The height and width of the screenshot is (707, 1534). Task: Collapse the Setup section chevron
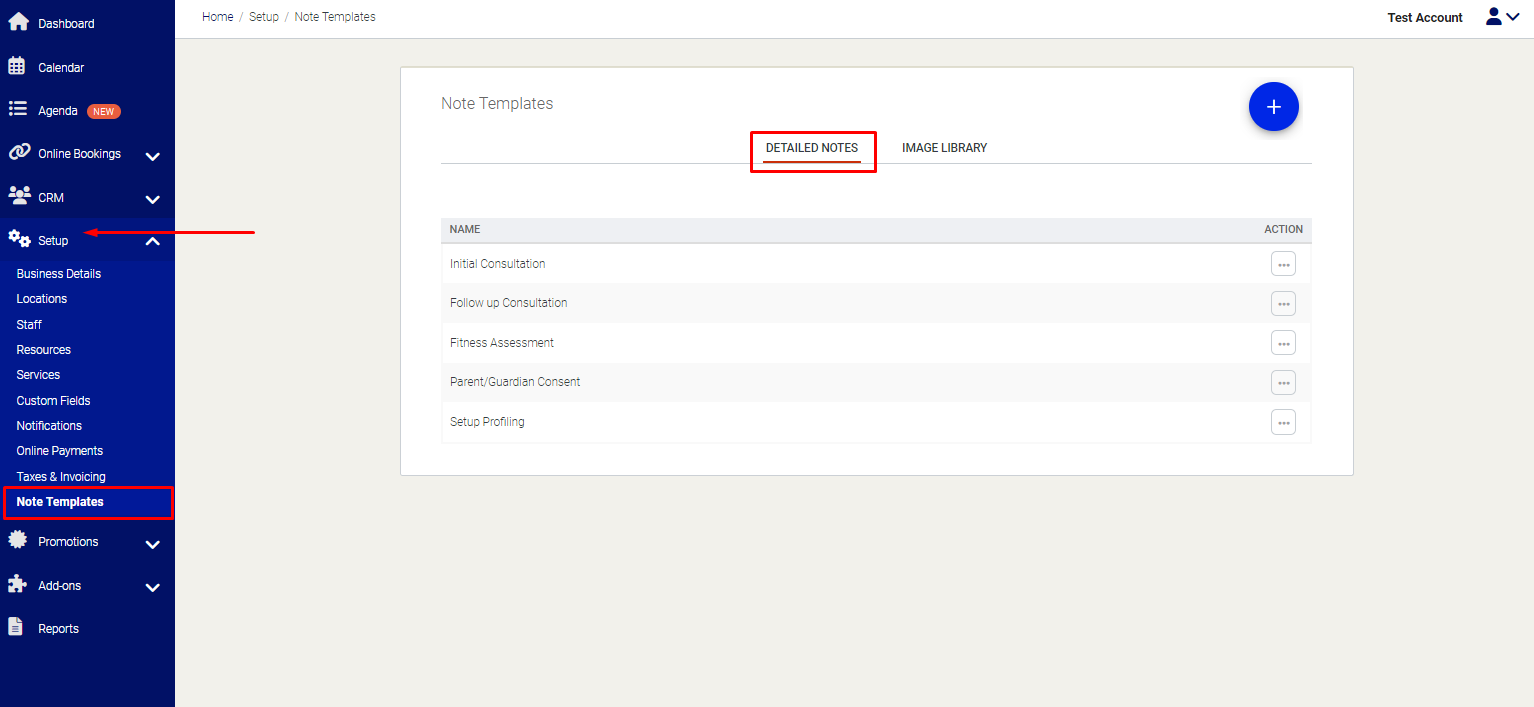pos(152,242)
